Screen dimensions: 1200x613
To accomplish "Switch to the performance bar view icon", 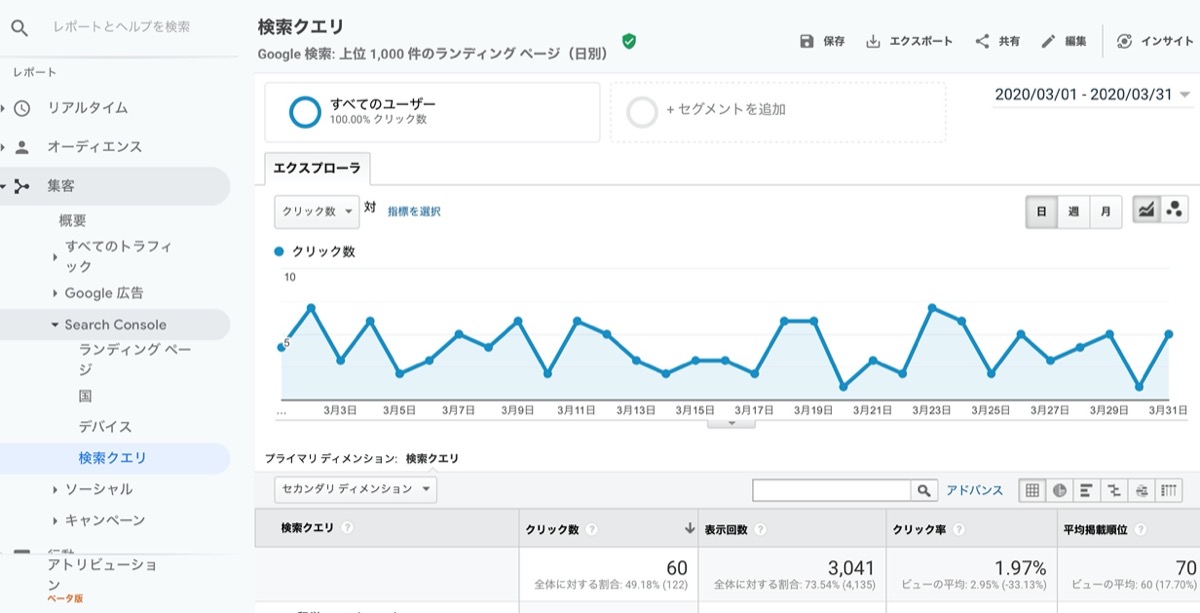I will pyautogui.click(x=1087, y=490).
